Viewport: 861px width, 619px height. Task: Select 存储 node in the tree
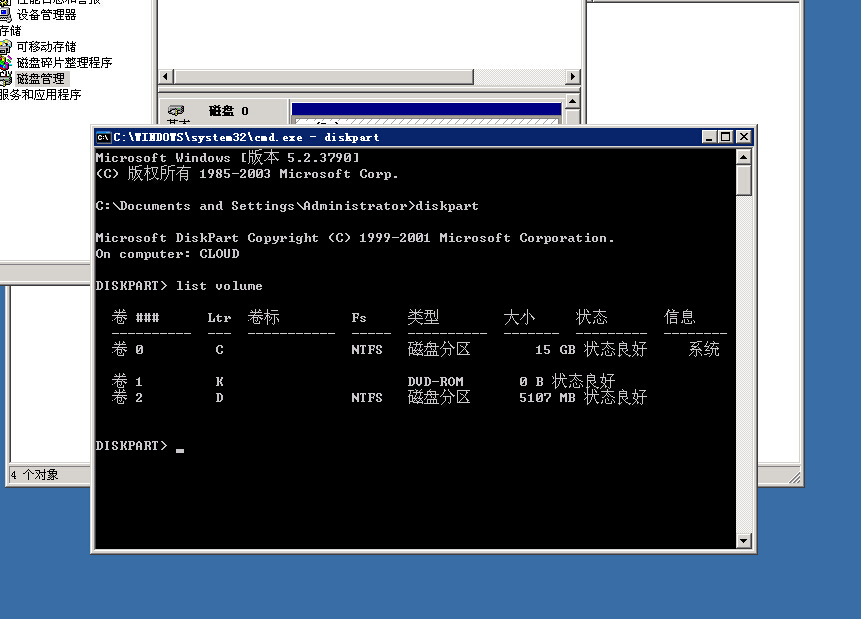coord(10,31)
